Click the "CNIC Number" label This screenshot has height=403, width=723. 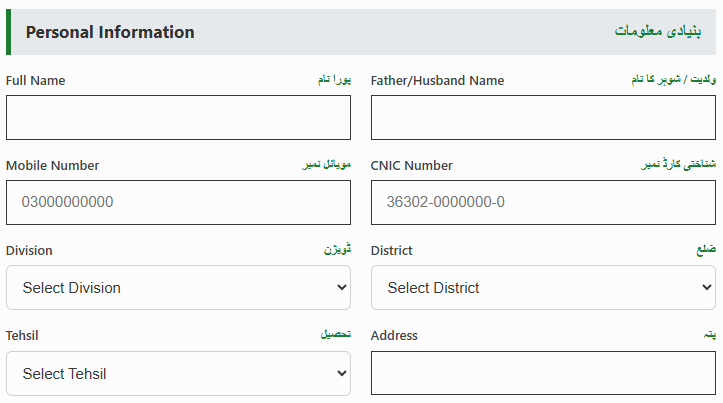[411, 165]
